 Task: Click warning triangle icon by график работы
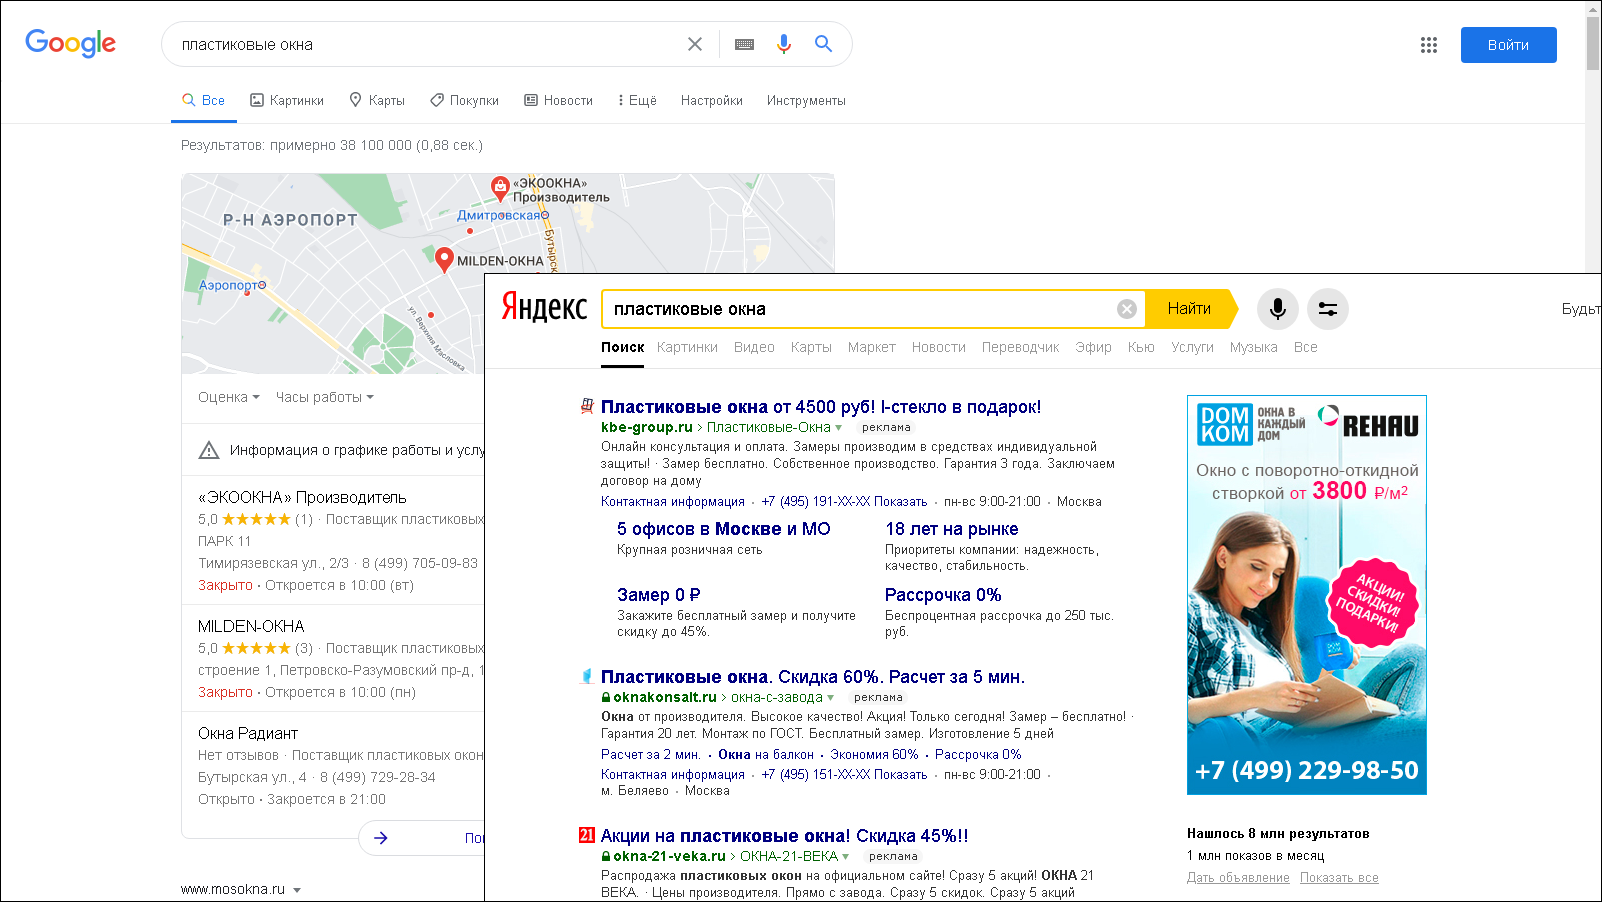(209, 450)
